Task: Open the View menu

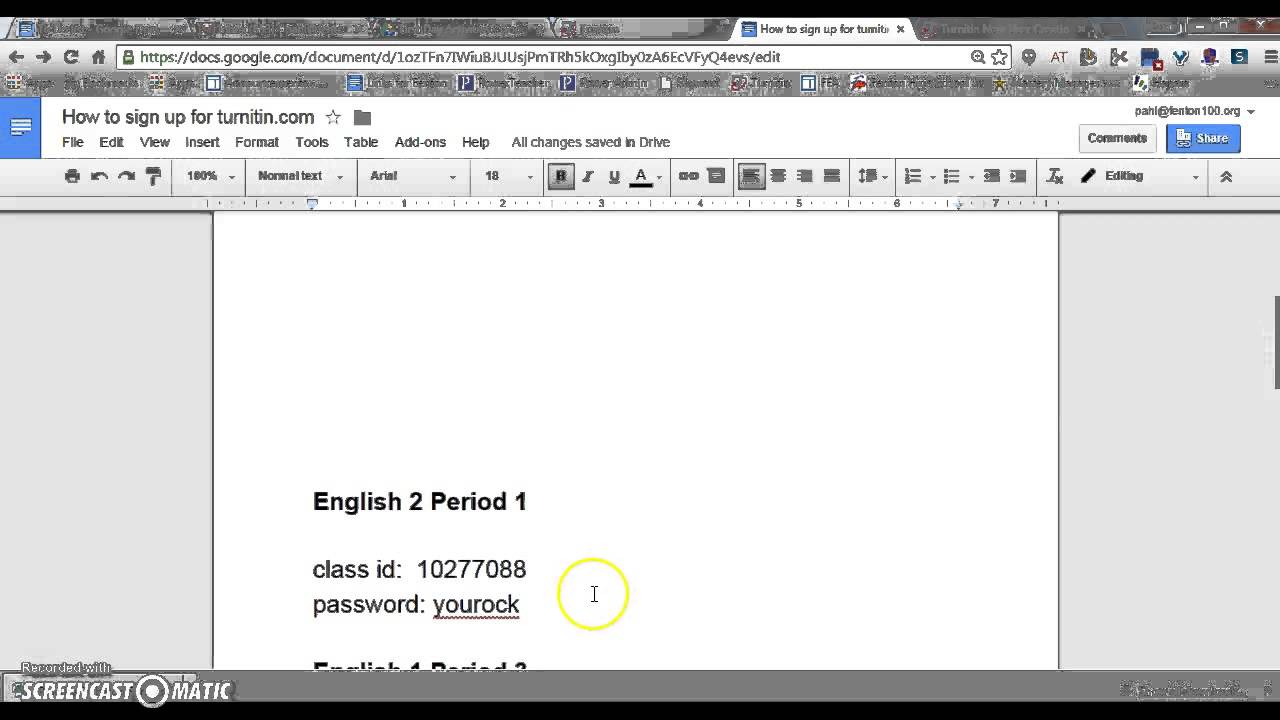Action: click(154, 142)
